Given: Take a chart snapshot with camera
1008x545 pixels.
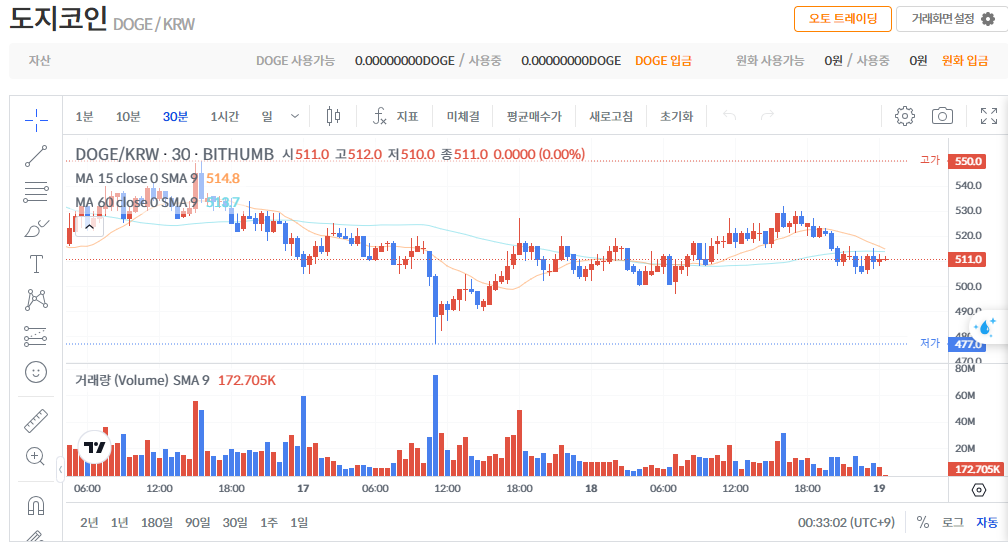Looking at the screenshot, I should (x=942, y=116).
